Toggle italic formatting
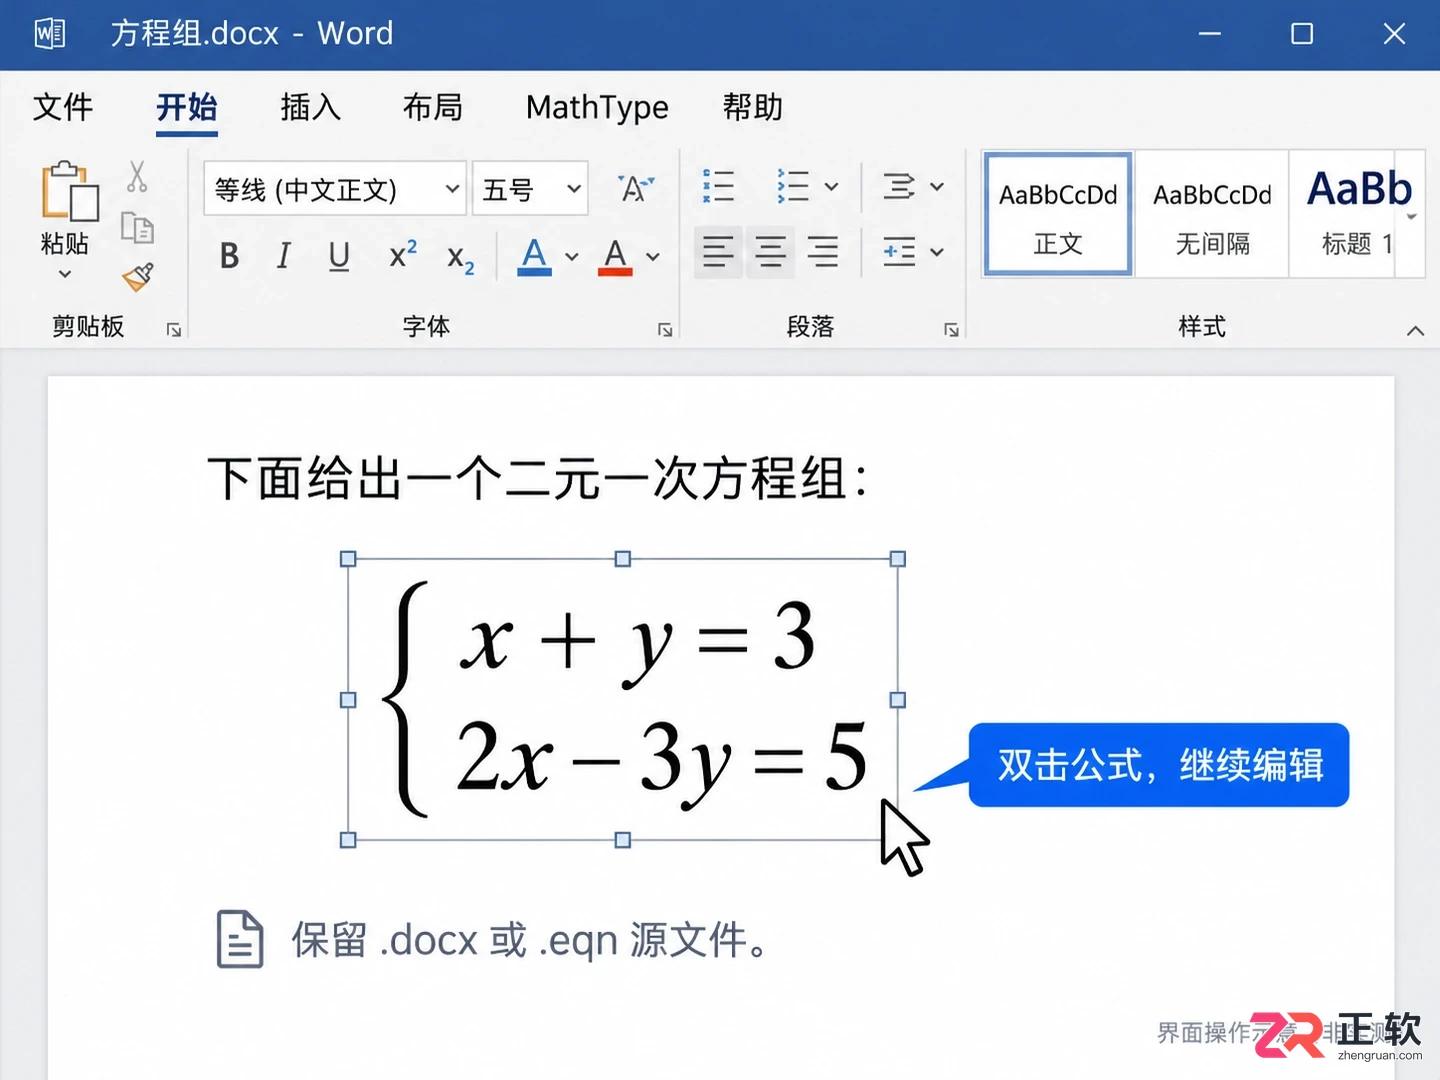Viewport: 1440px width, 1080px height. pos(284,256)
